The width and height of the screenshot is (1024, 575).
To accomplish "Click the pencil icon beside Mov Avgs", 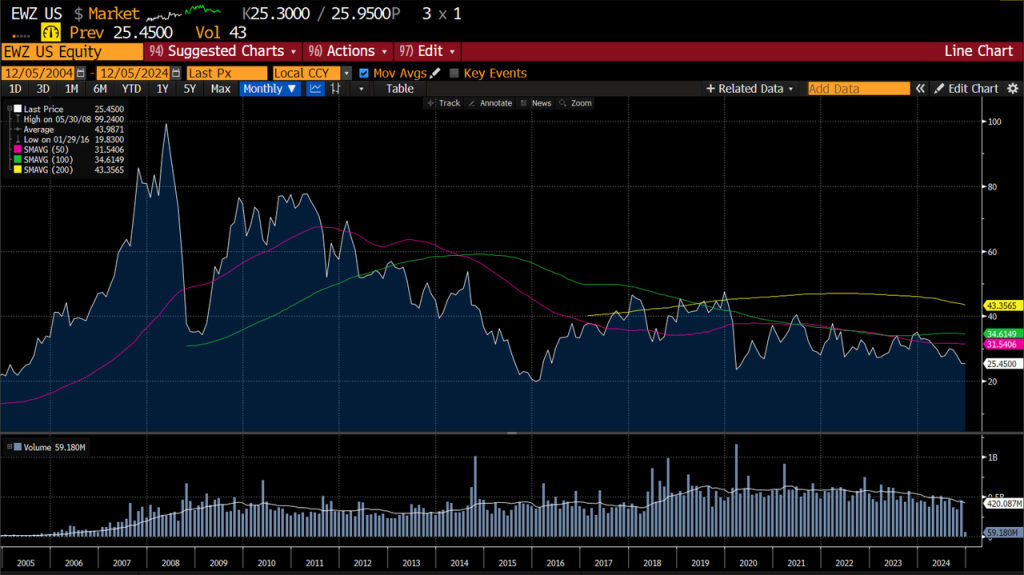I will [x=435, y=73].
